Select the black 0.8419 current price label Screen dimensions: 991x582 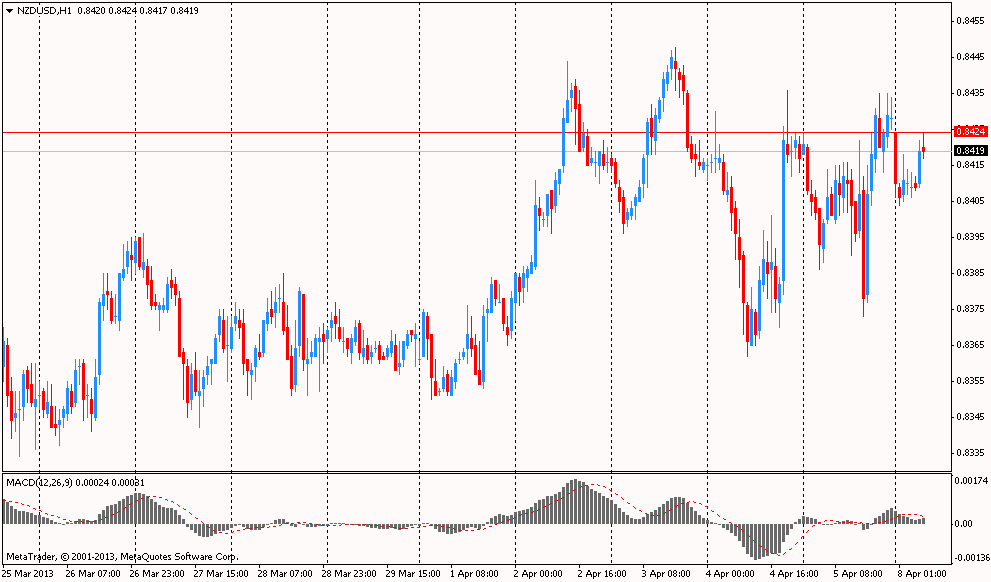pyautogui.click(x=971, y=151)
